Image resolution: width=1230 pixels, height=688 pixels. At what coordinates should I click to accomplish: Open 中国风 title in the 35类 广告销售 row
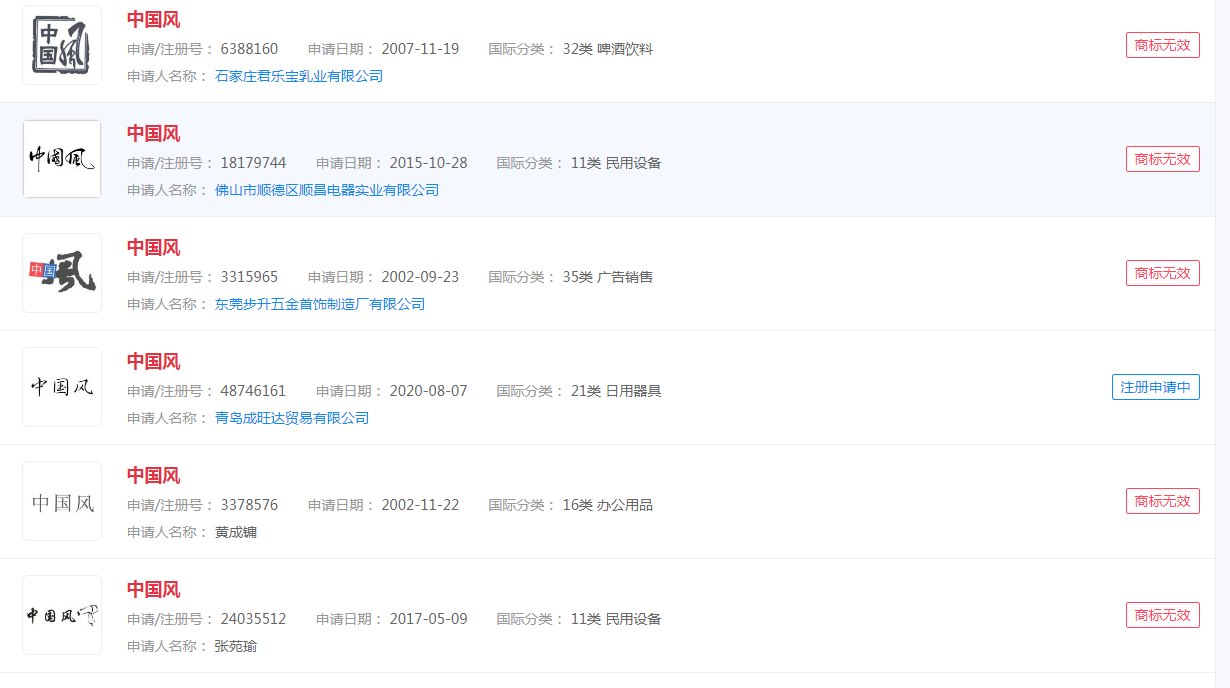coord(154,248)
